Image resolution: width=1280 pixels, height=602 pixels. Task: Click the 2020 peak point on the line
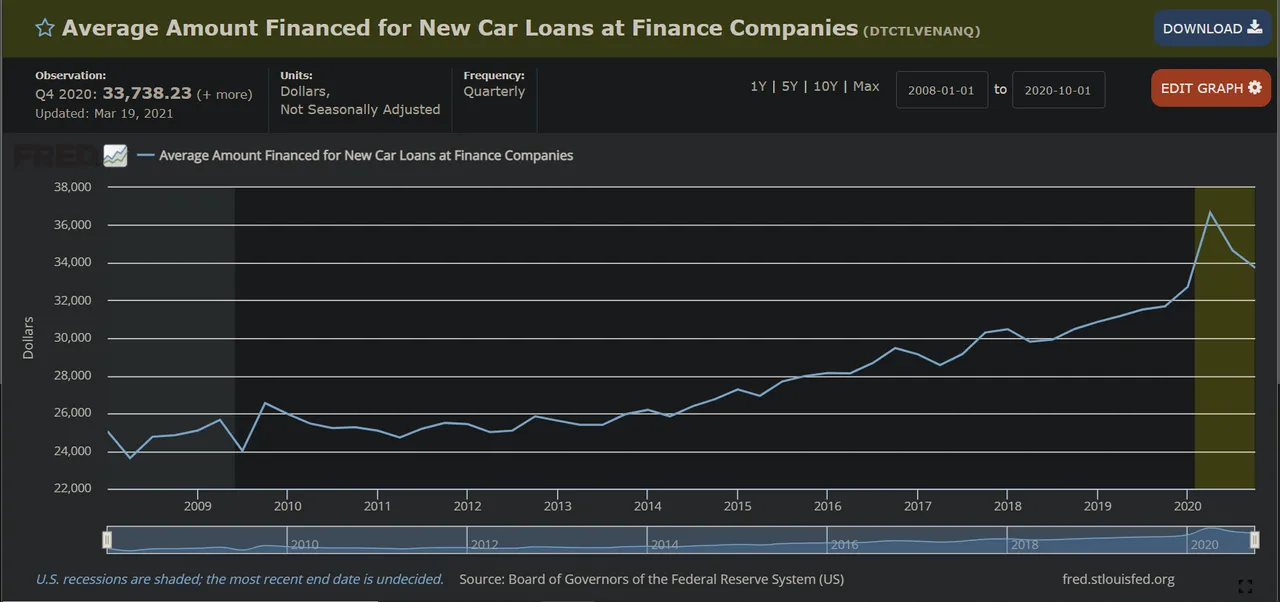tap(1210, 211)
